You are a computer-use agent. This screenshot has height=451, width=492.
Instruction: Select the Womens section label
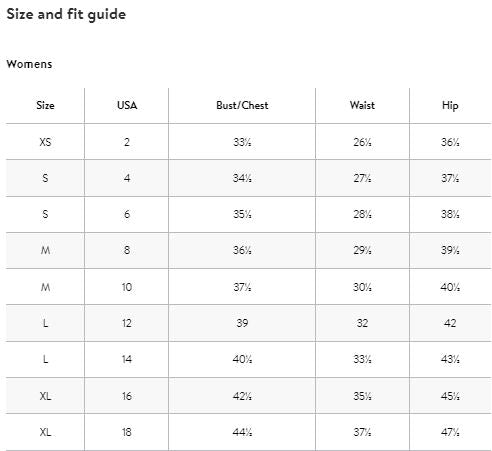29,64
